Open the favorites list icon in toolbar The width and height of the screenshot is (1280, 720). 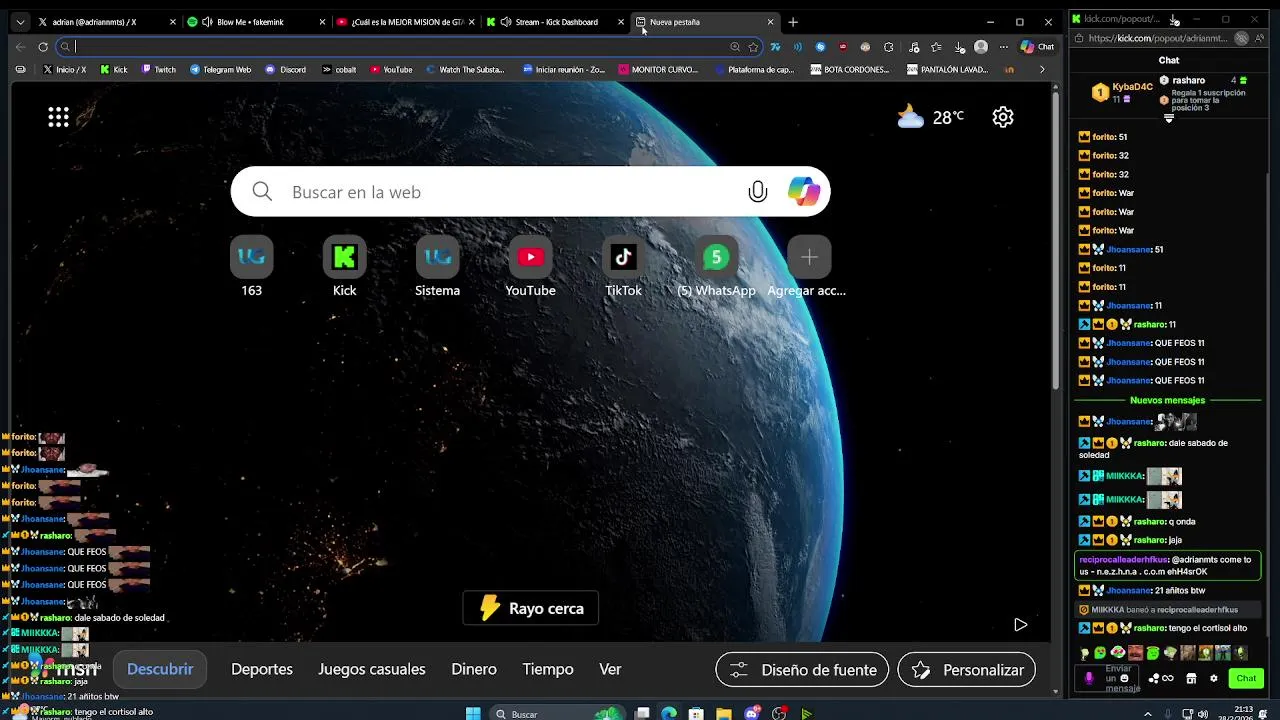click(936, 47)
